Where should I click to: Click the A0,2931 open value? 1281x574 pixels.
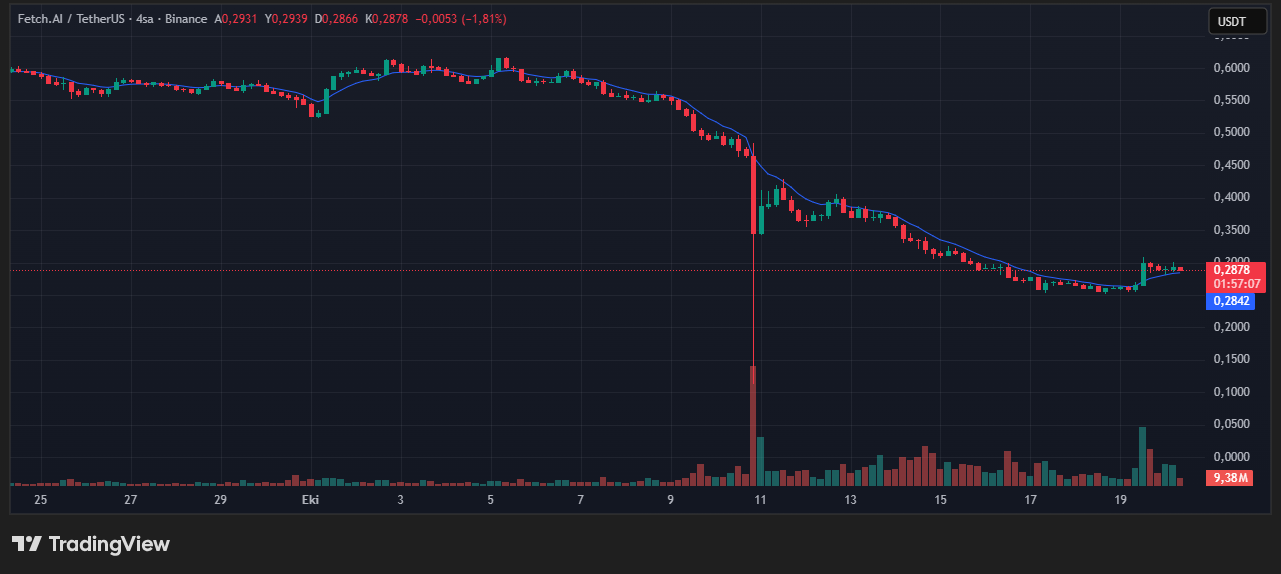(240, 19)
